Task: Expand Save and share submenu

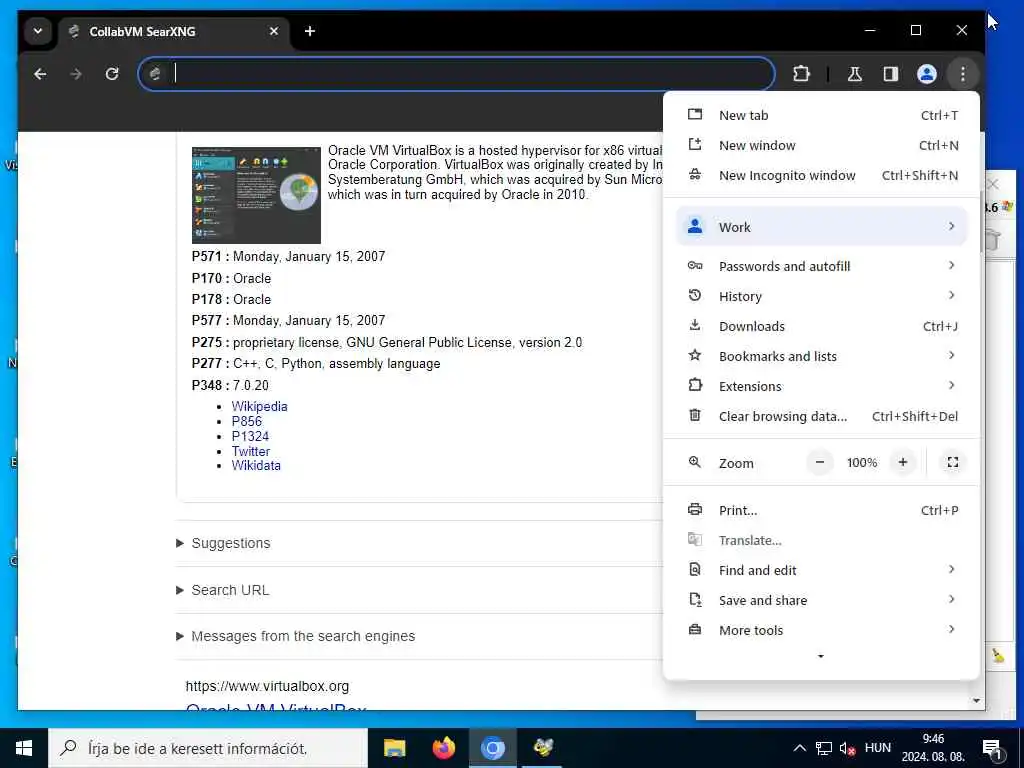Action: tap(822, 601)
